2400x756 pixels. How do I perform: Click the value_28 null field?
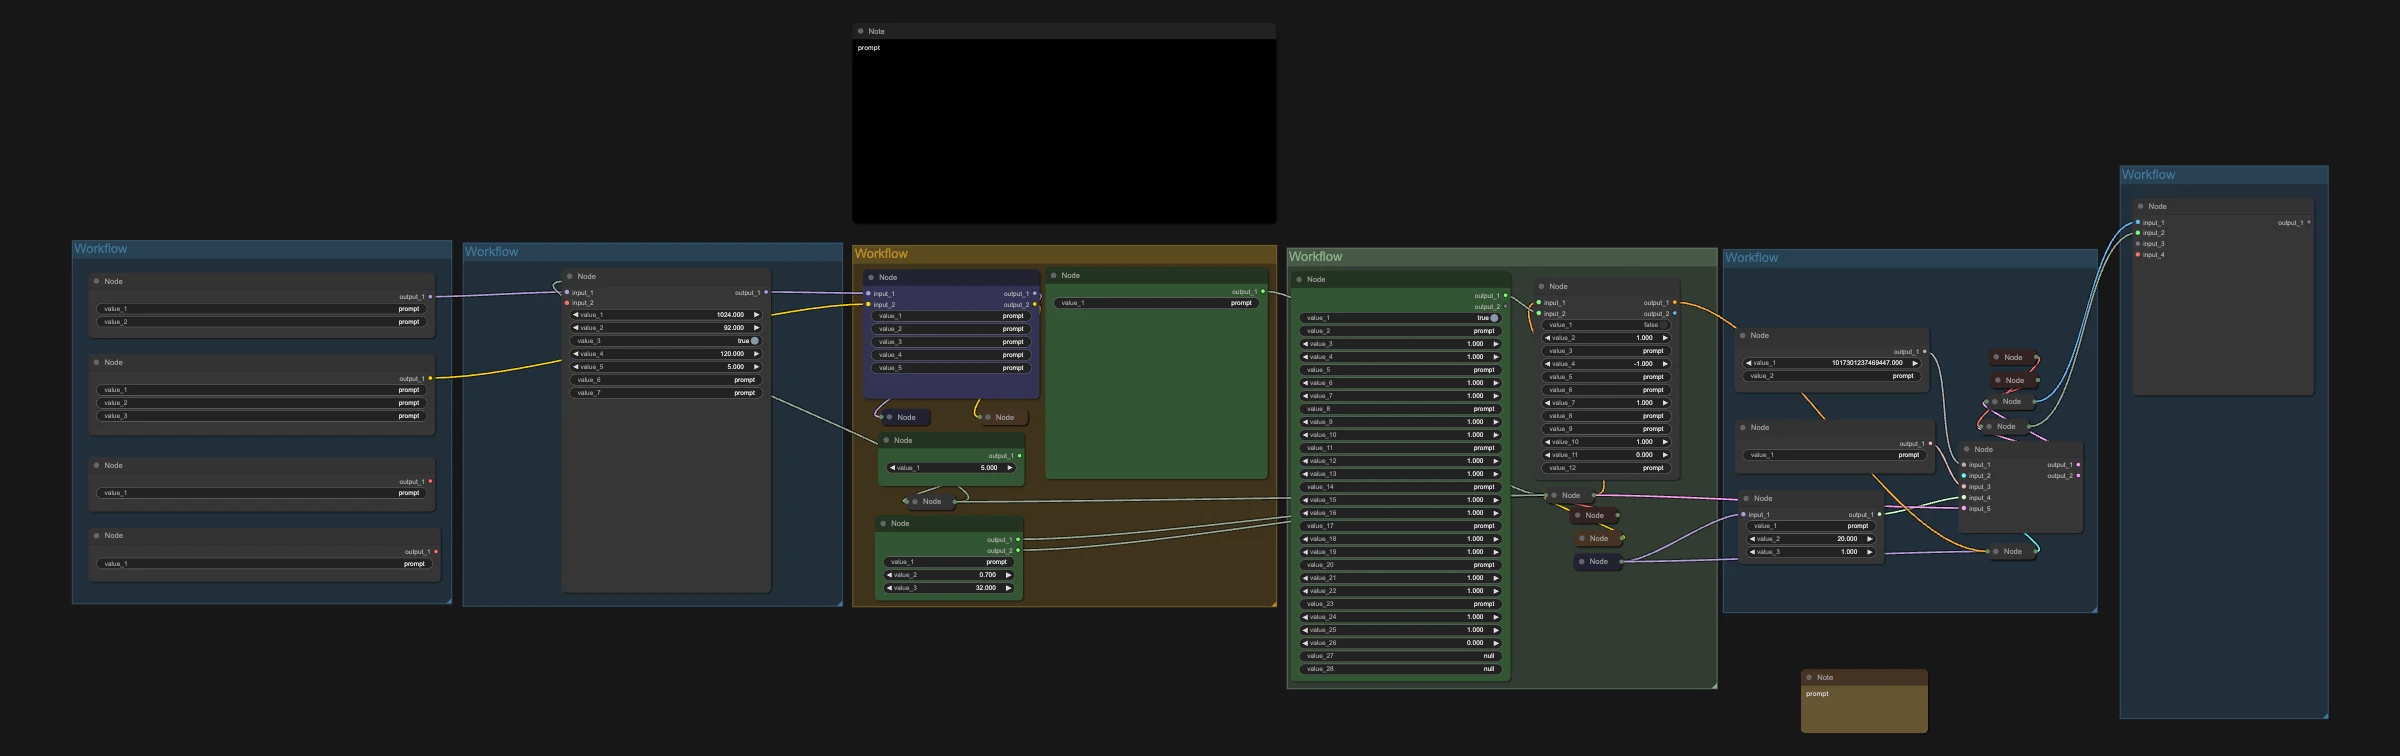(1400, 669)
